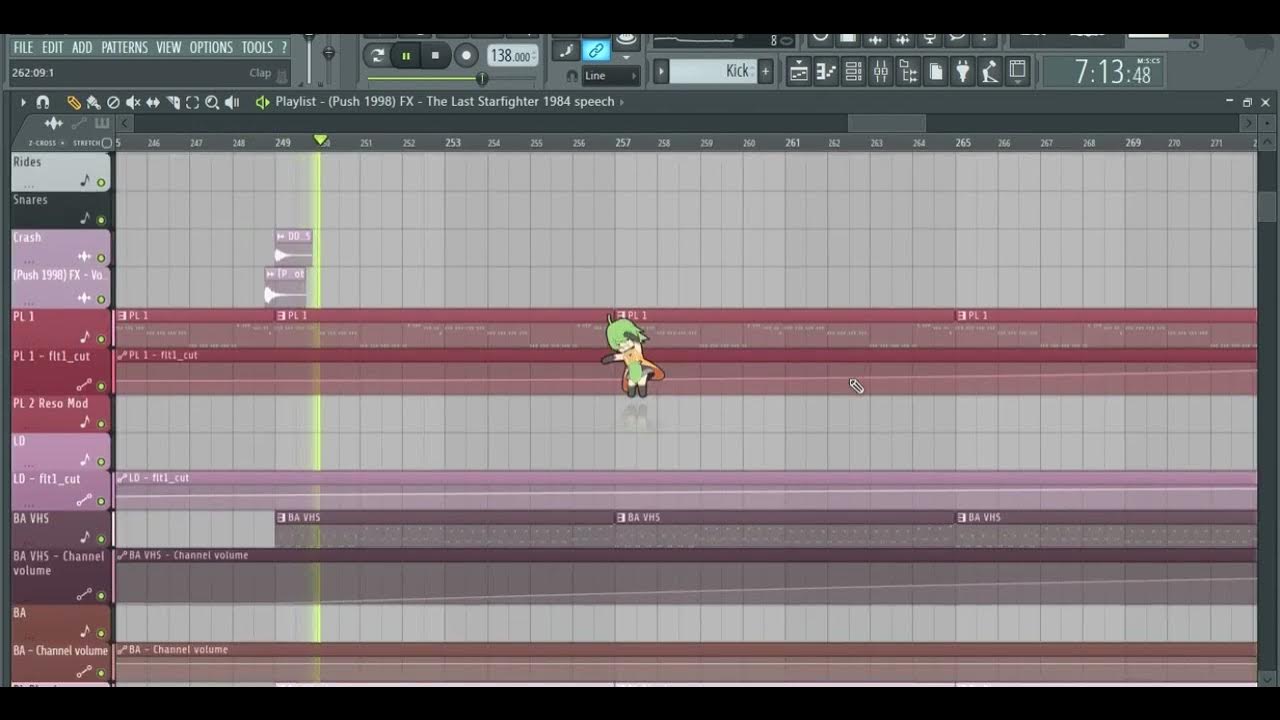The width and height of the screenshot is (1280, 720).
Task: Select the Zoom magnifier tool in Playlist
Action: (x=212, y=102)
